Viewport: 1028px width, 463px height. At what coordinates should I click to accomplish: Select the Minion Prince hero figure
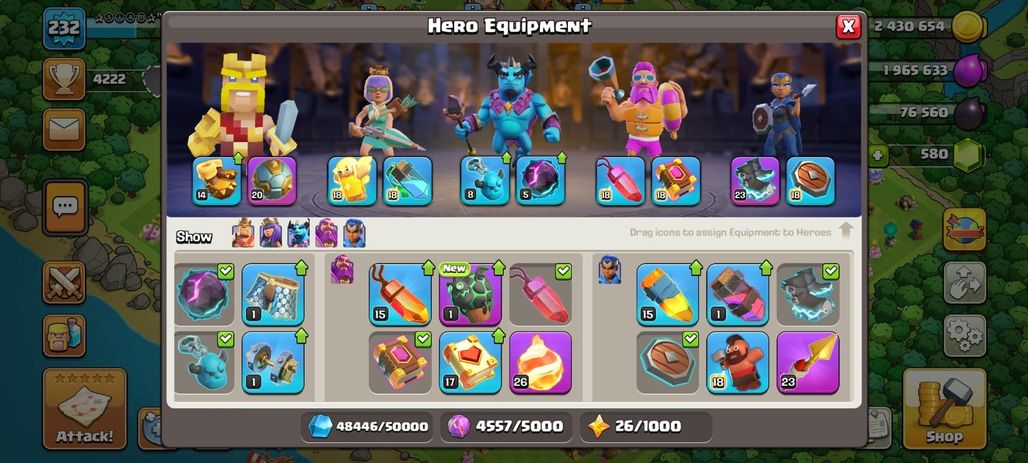point(505,105)
